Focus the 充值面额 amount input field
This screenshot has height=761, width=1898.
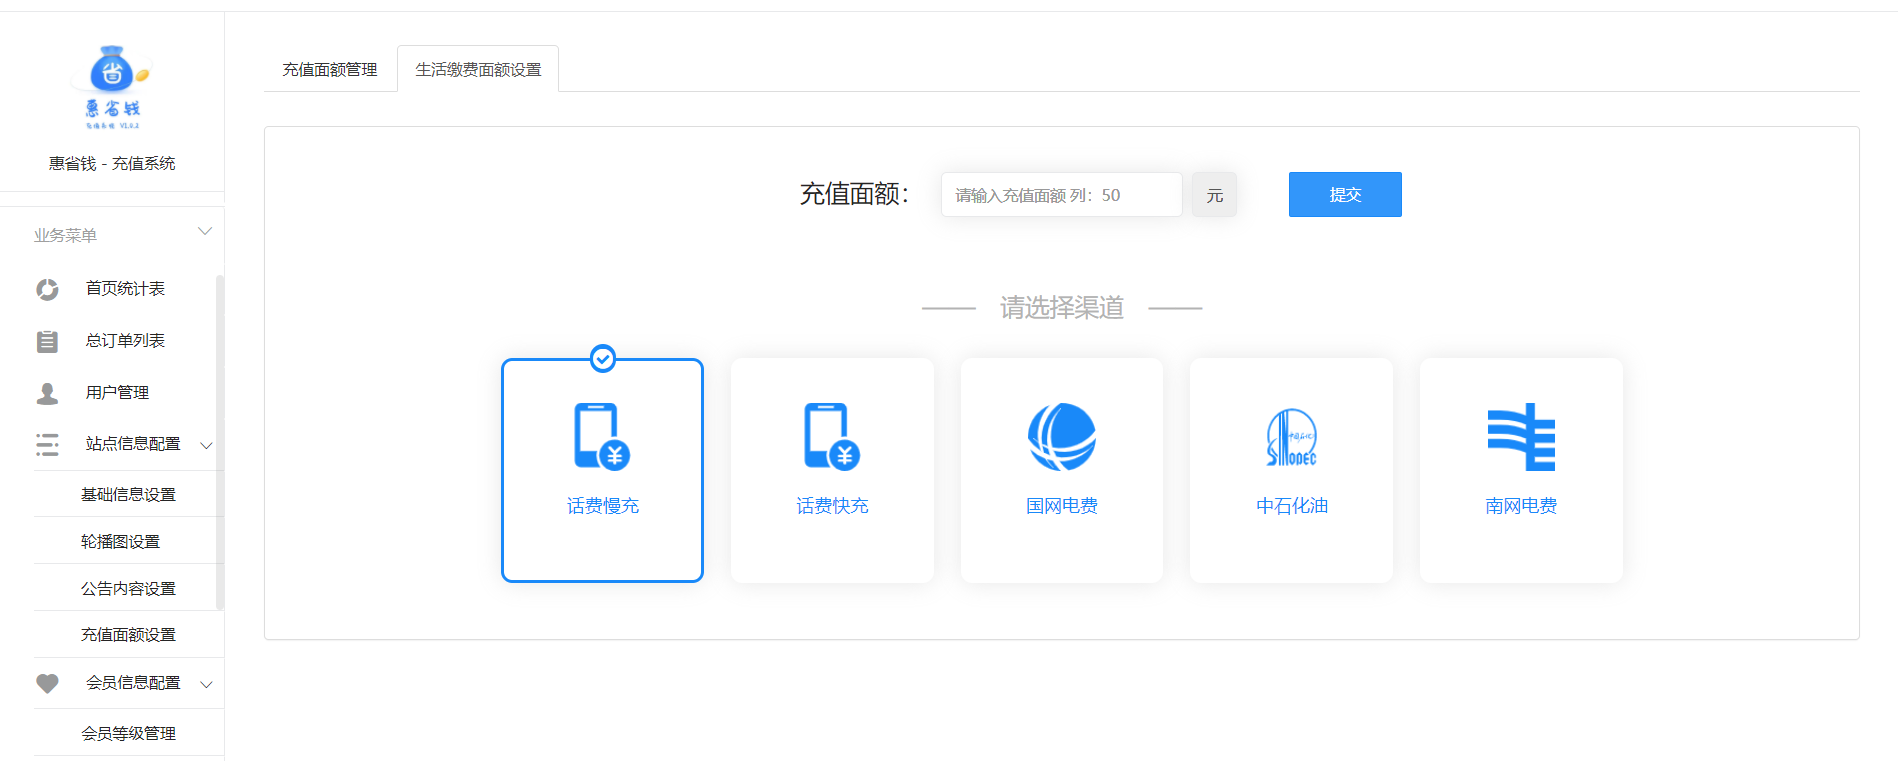click(x=1060, y=195)
